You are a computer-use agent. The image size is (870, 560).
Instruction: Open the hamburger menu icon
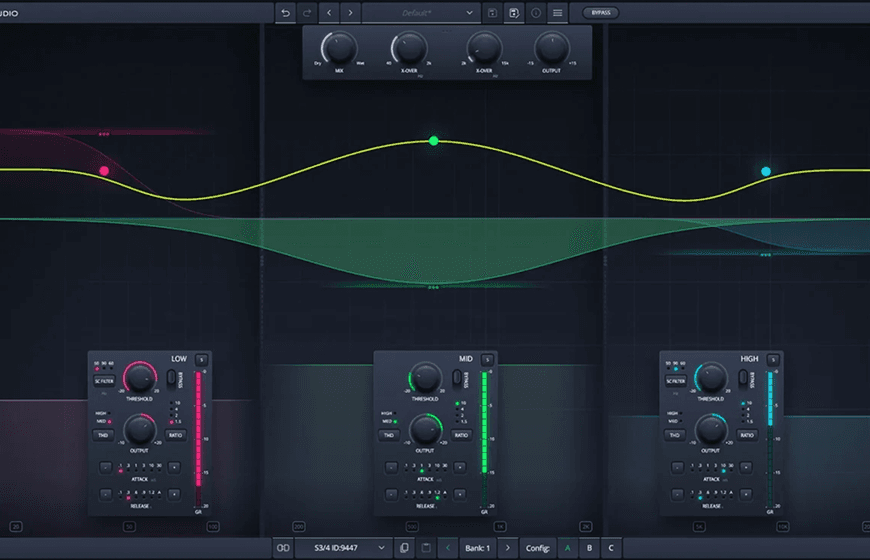[557, 13]
